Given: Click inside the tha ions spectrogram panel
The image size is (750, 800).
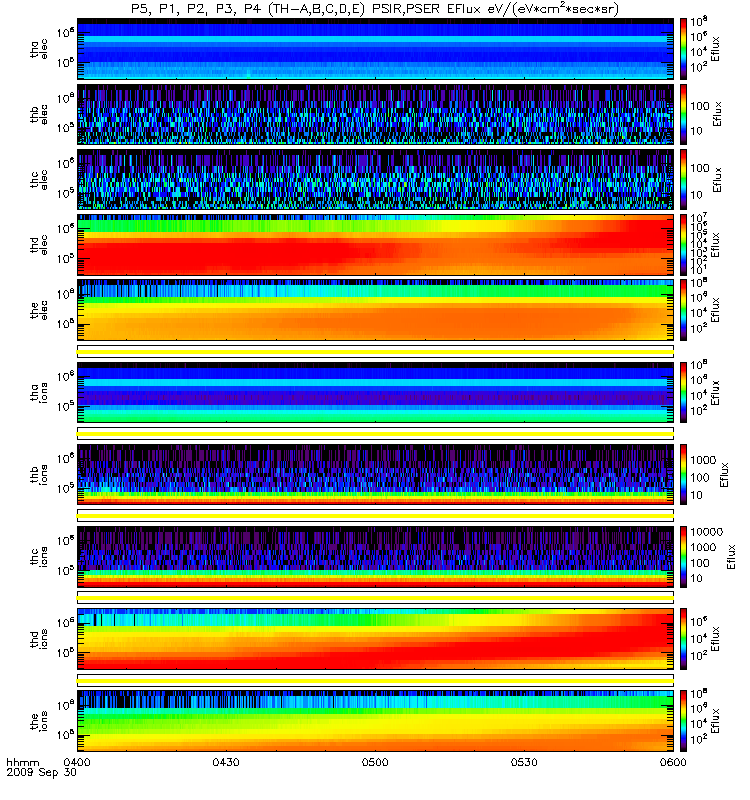Looking at the screenshot, I should [376, 393].
